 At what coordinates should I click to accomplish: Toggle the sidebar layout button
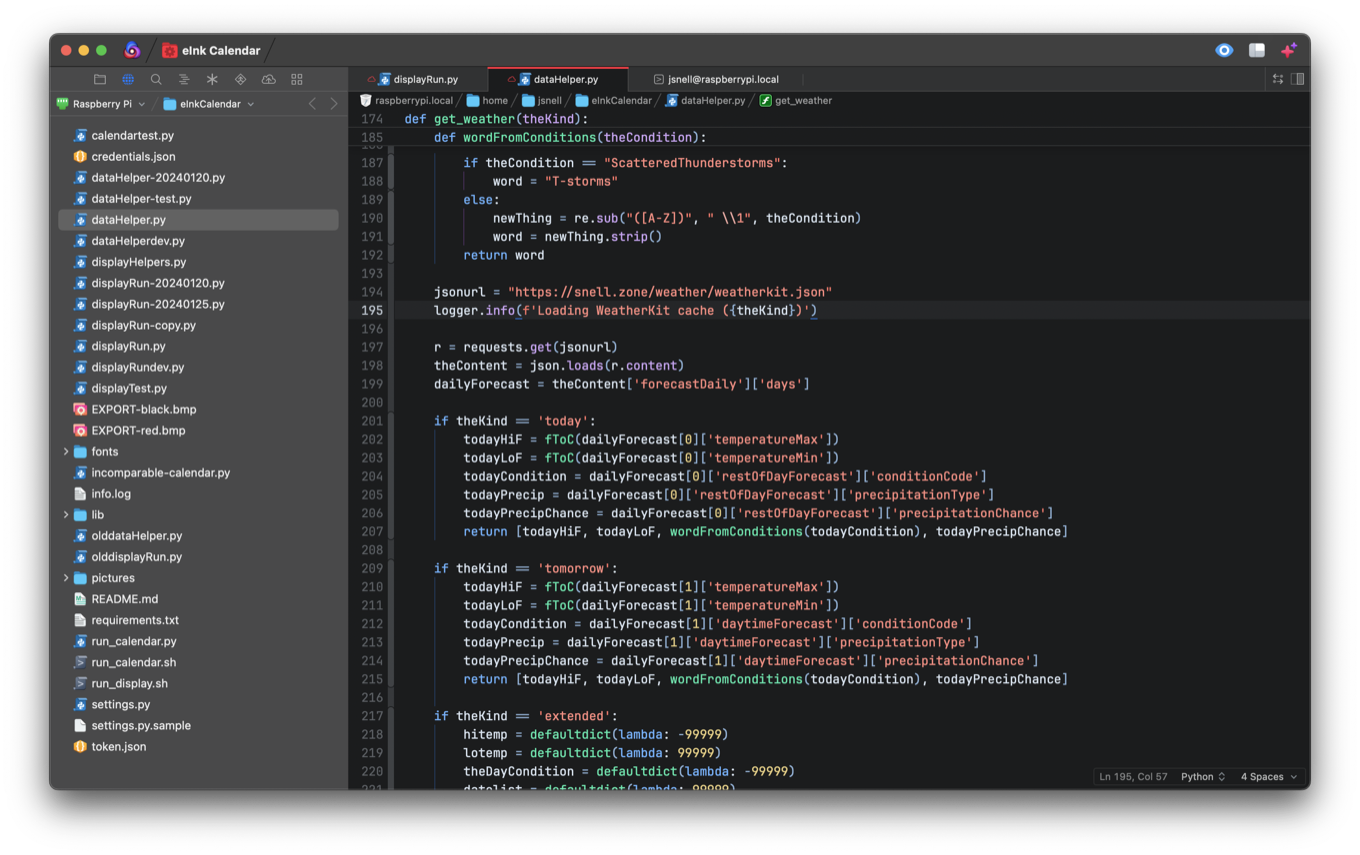click(x=1257, y=50)
